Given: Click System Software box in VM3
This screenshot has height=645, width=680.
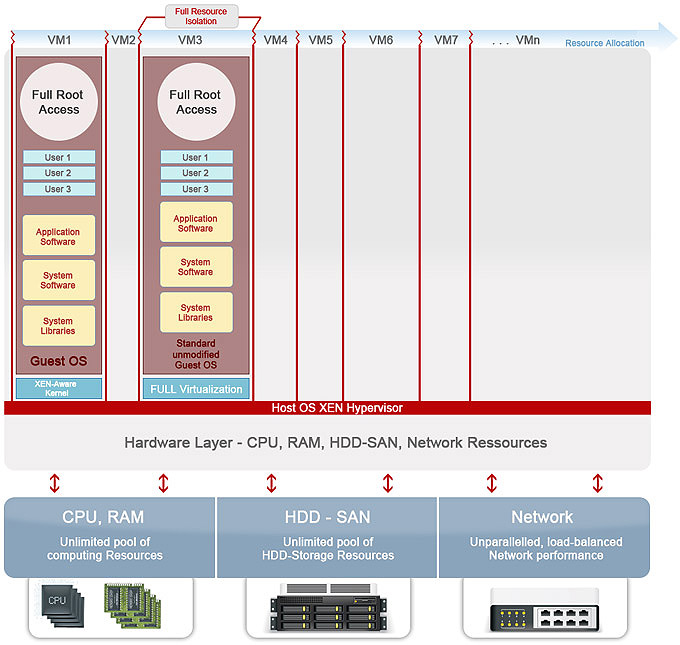Looking at the screenshot, I should (x=196, y=267).
